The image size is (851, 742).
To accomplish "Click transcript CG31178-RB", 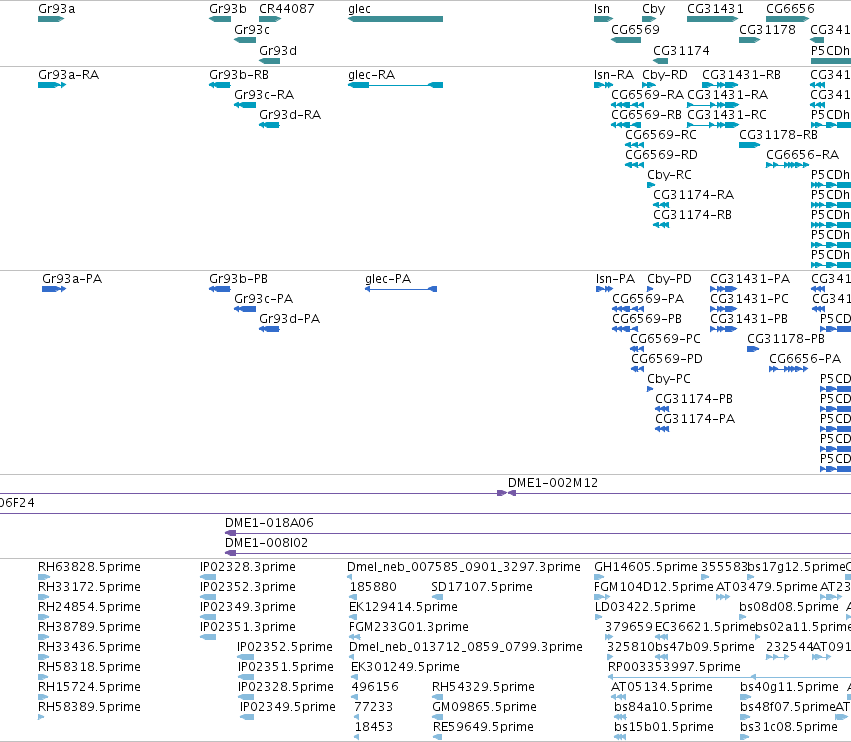I will point(778,135).
